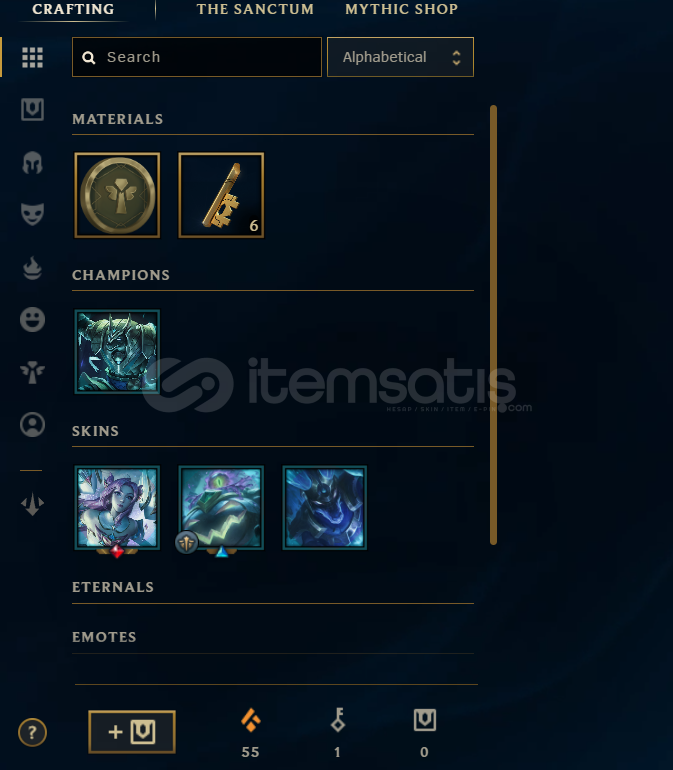Select the all-items grid filter icon
673x770 pixels.
(32, 57)
